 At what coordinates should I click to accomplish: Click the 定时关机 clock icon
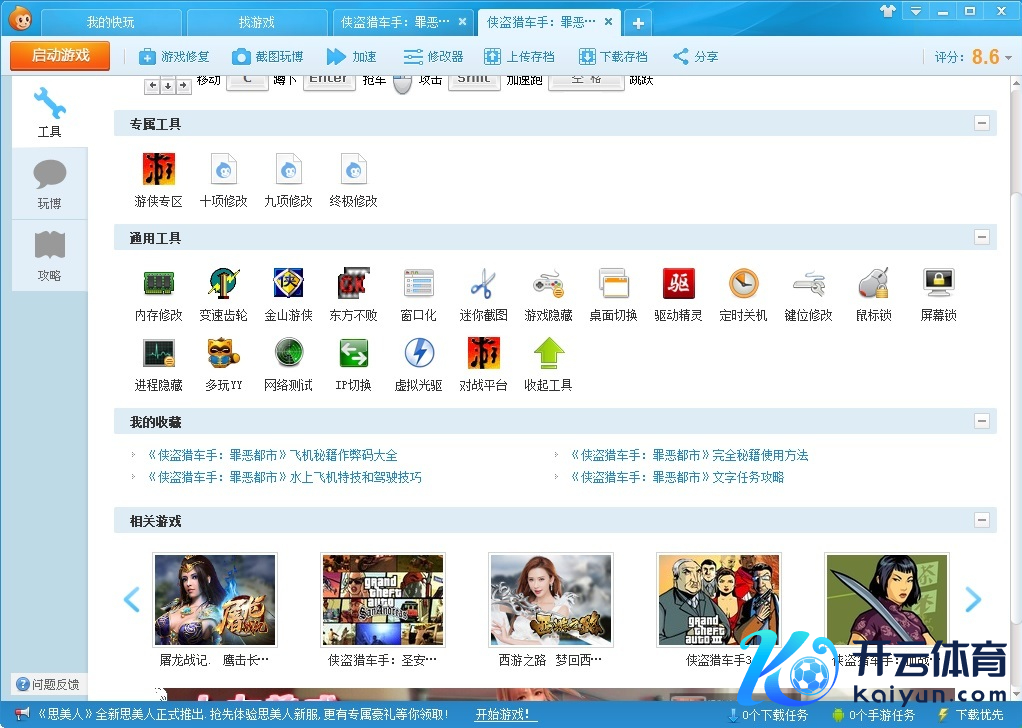point(743,284)
